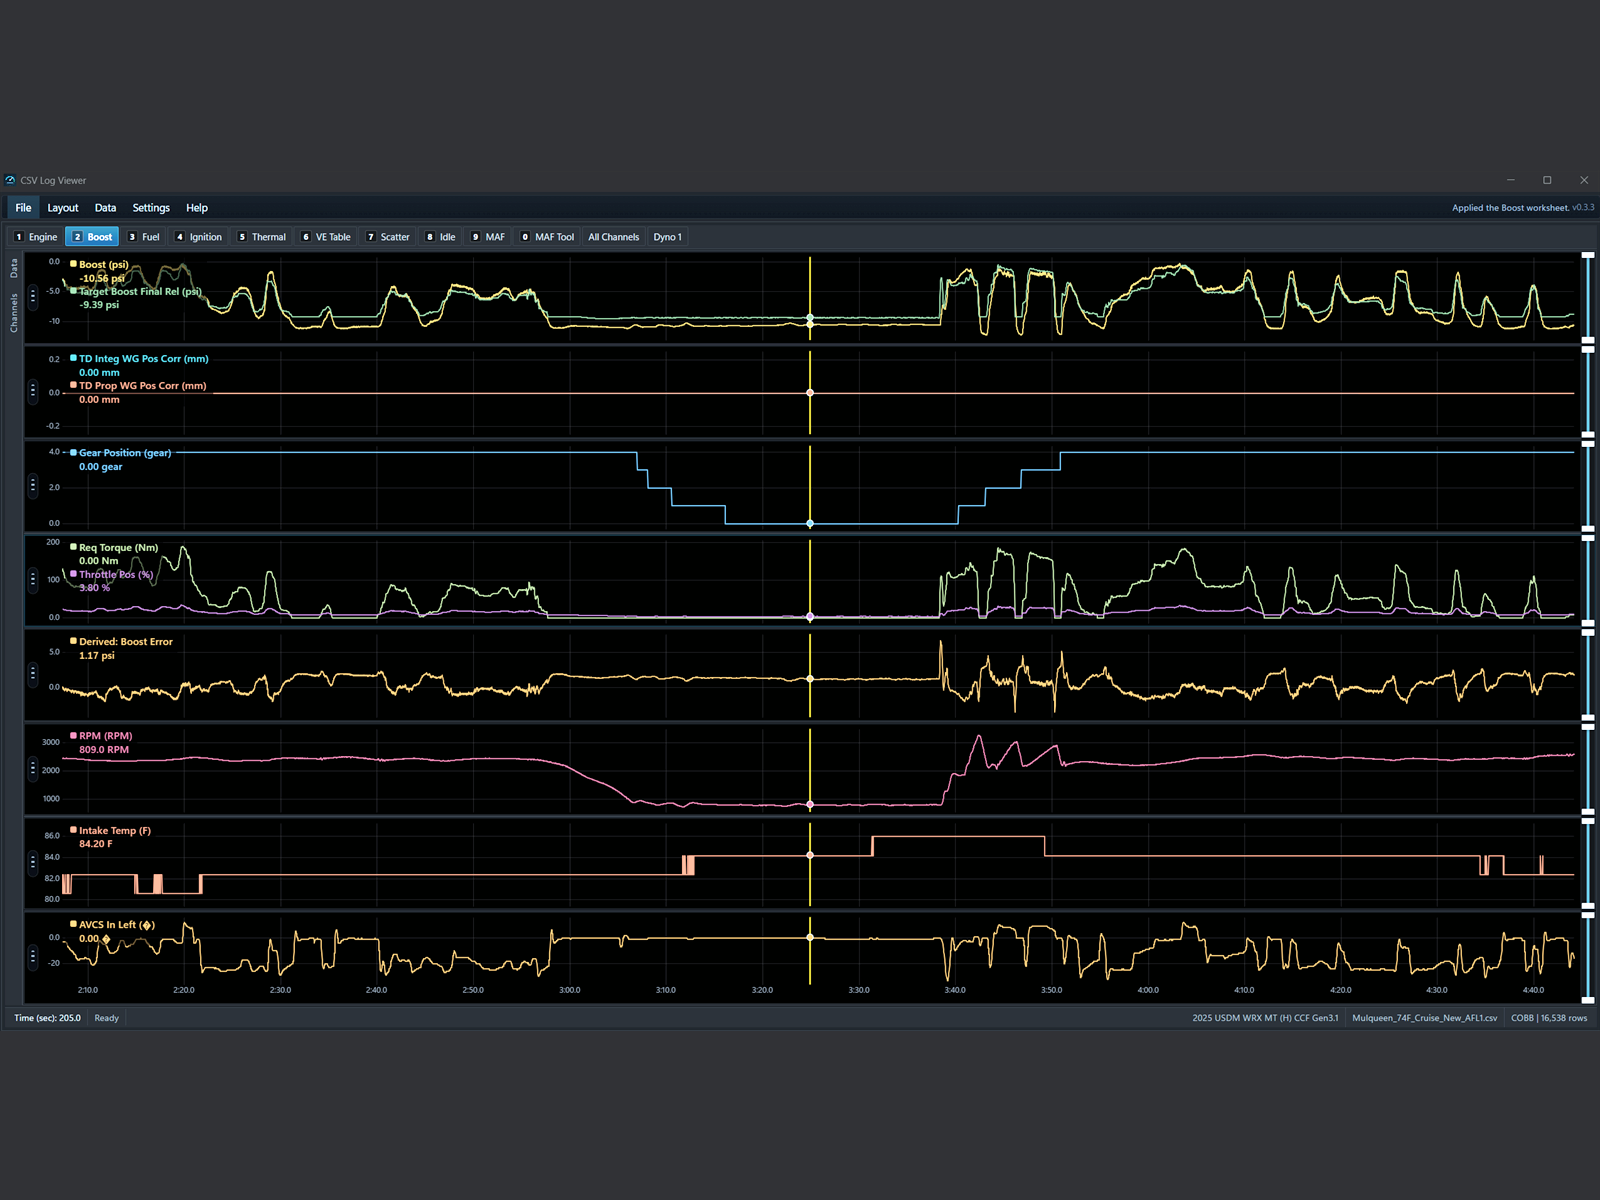Click the Req Torque color swatch

pyautogui.click(x=73, y=547)
